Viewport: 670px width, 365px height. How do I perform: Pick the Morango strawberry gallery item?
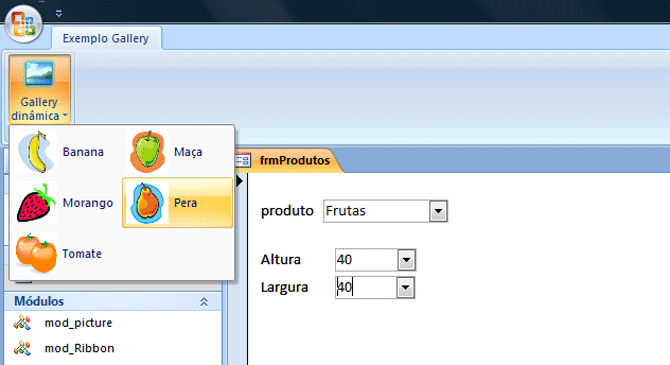(x=66, y=203)
